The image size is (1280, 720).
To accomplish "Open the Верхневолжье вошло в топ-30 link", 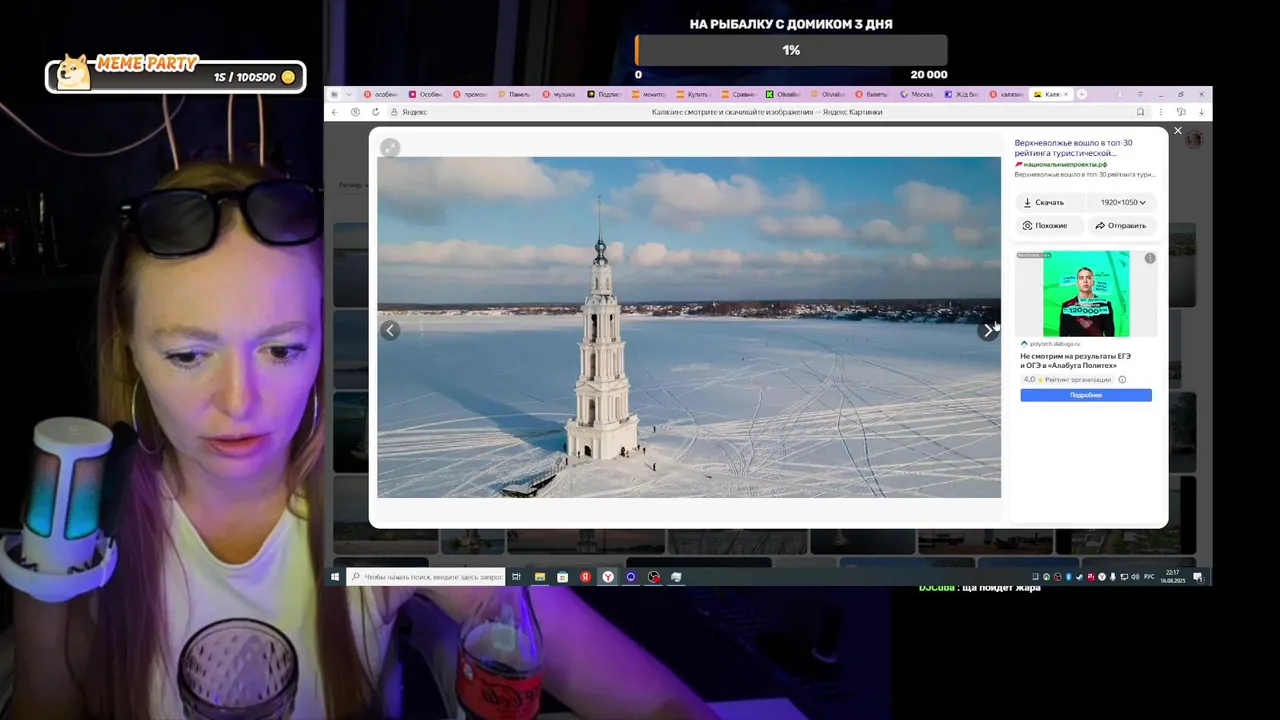I will point(1073,148).
